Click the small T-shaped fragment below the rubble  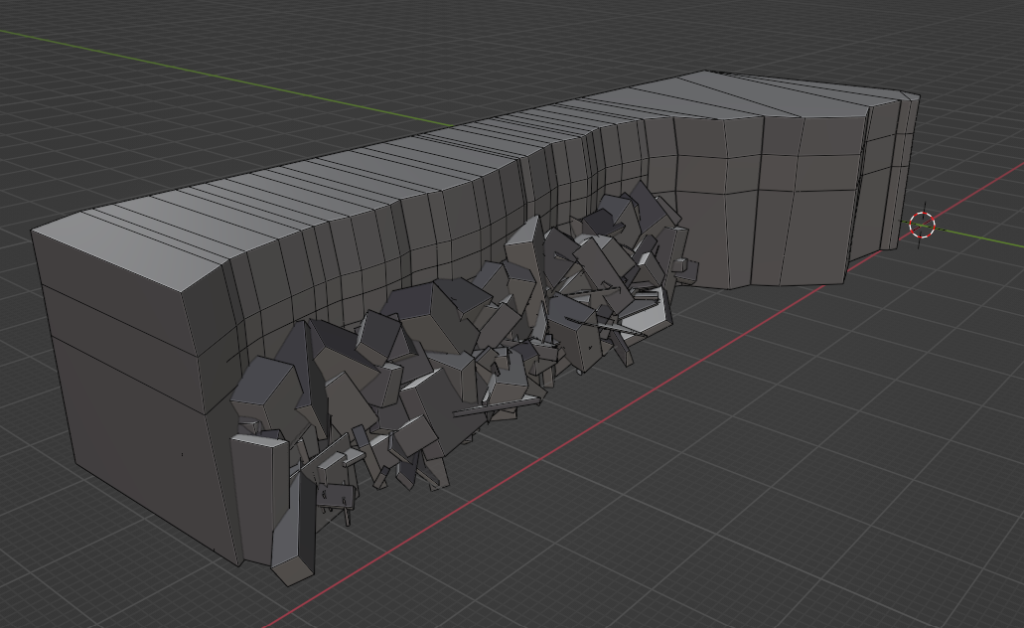point(335,497)
